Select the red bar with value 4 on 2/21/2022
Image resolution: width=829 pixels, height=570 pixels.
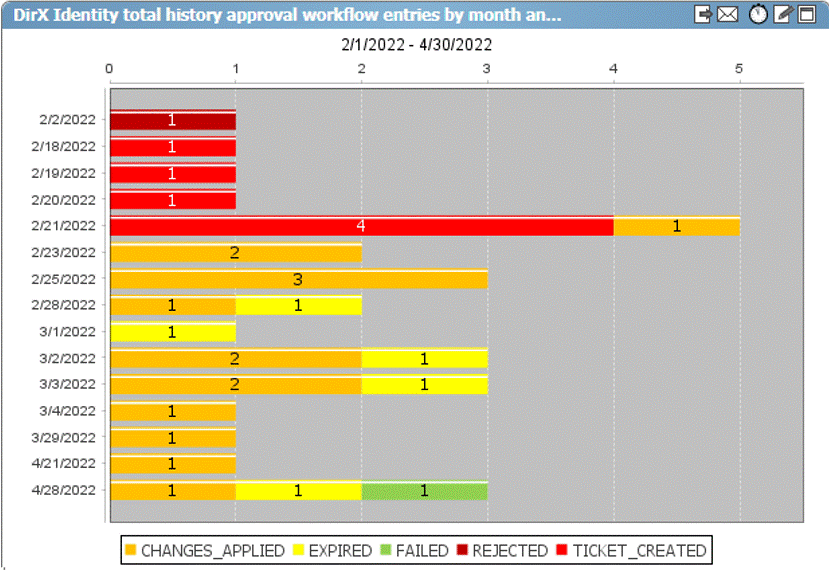(x=361, y=226)
